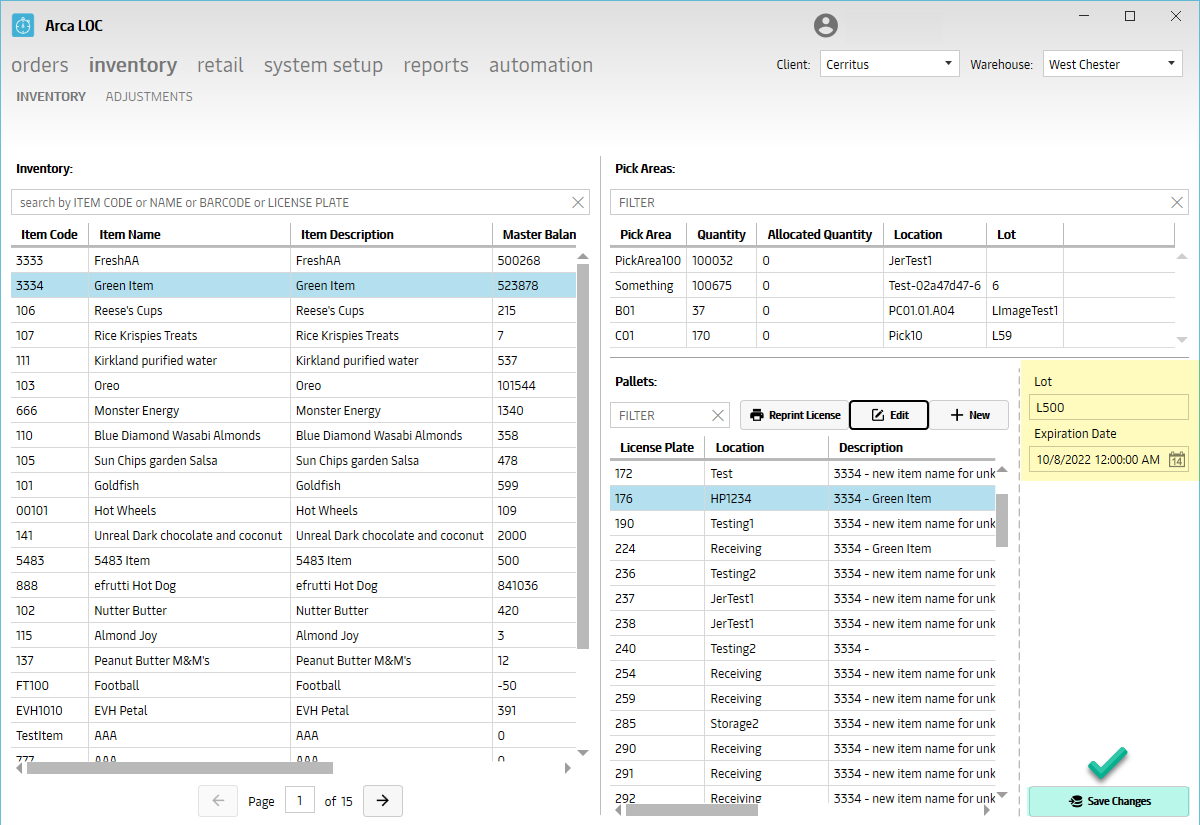Select pick area C01 row

892,336
